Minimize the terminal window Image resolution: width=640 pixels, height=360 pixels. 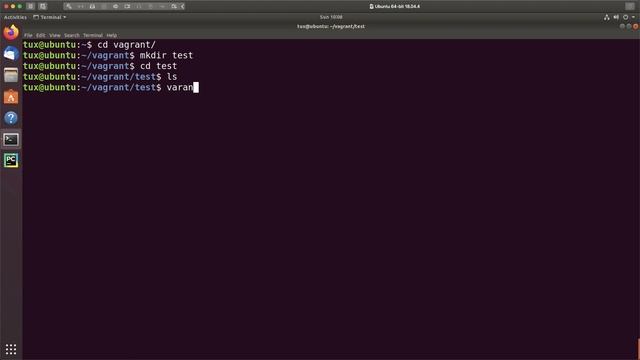622,27
